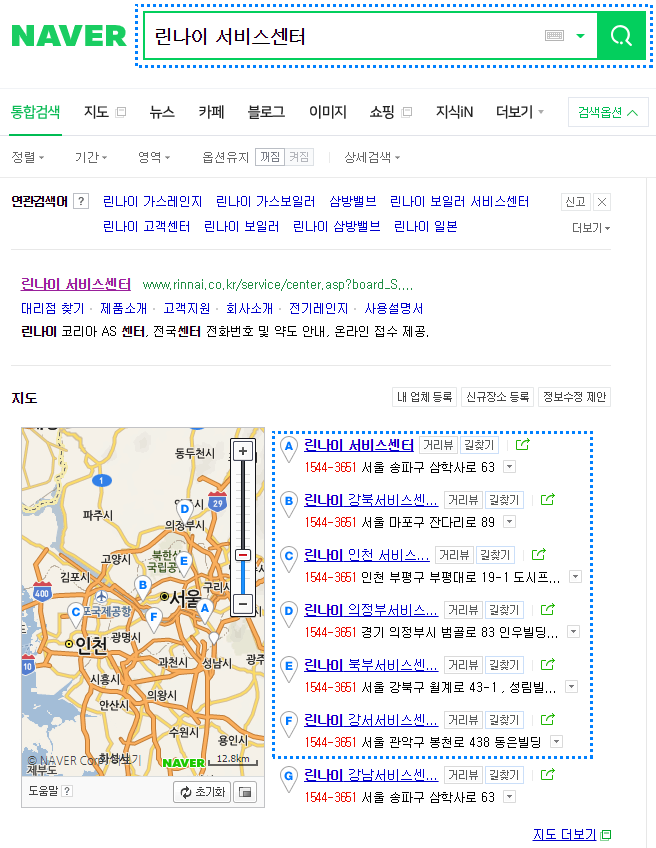
Task: Open the 기간 dropdown
Action: (x=91, y=157)
